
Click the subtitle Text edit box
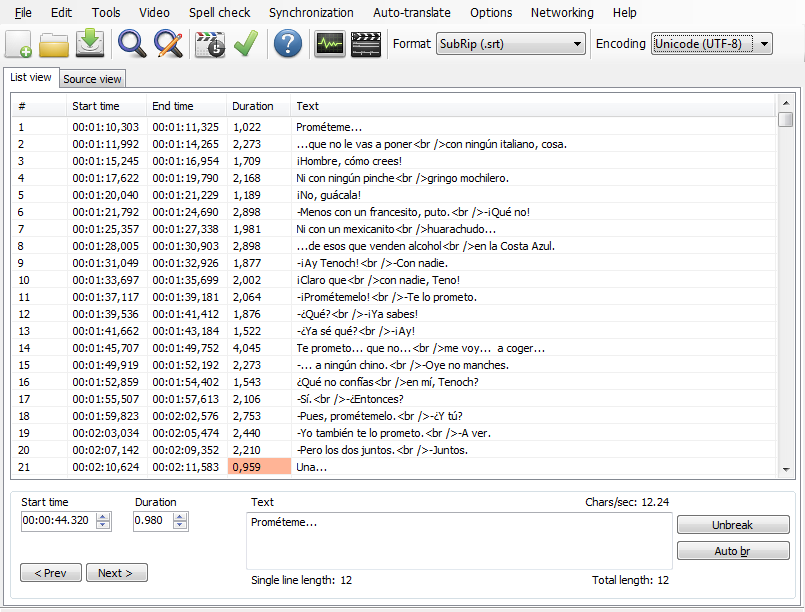click(459, 541)
